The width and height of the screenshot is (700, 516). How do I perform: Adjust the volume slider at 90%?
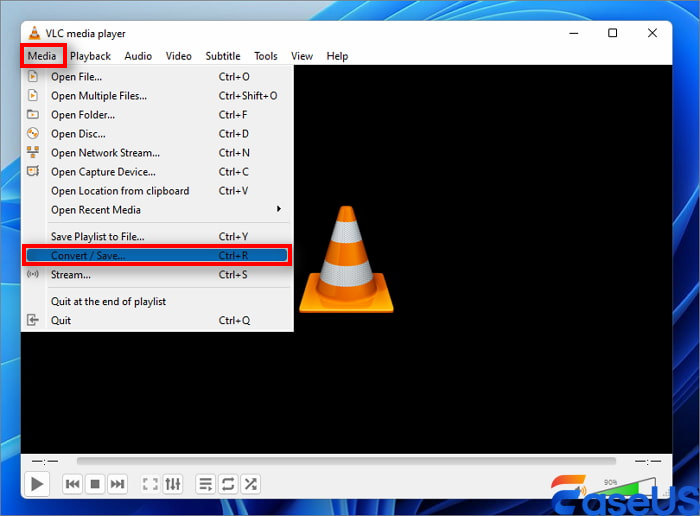pos(625,489)
